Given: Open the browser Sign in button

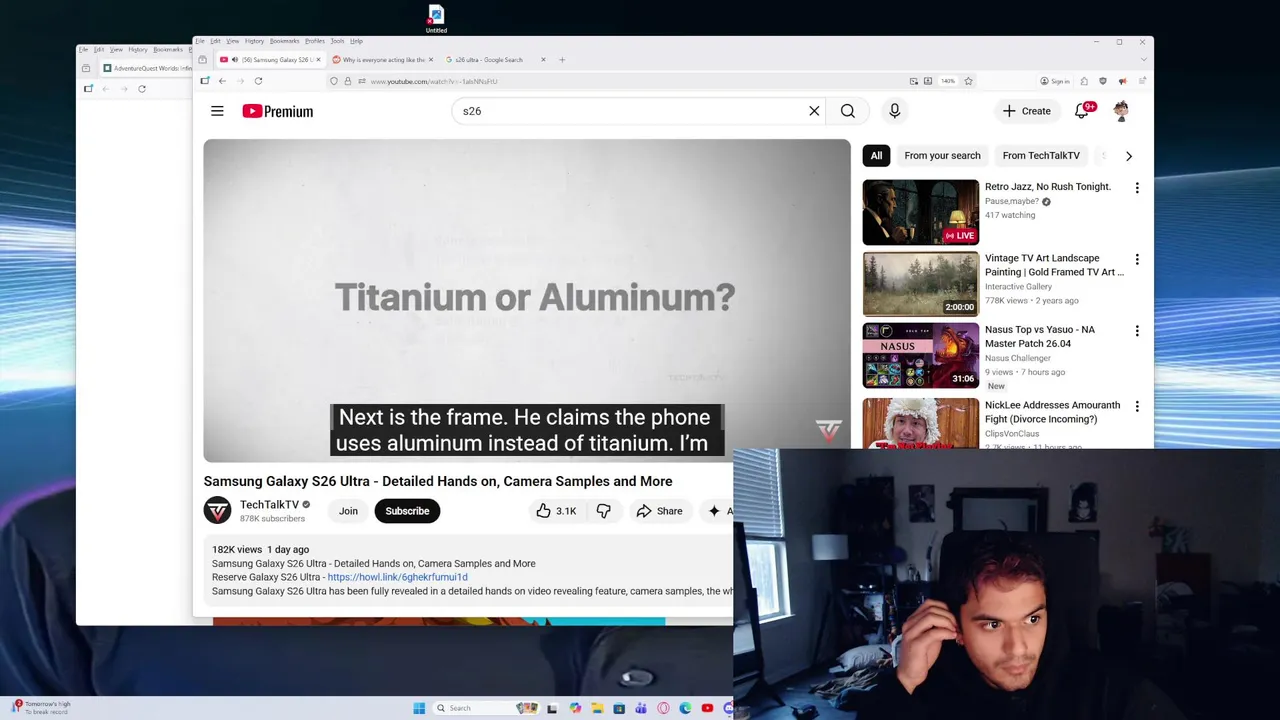Looking at the screenshot, I should coord(1055,81).
